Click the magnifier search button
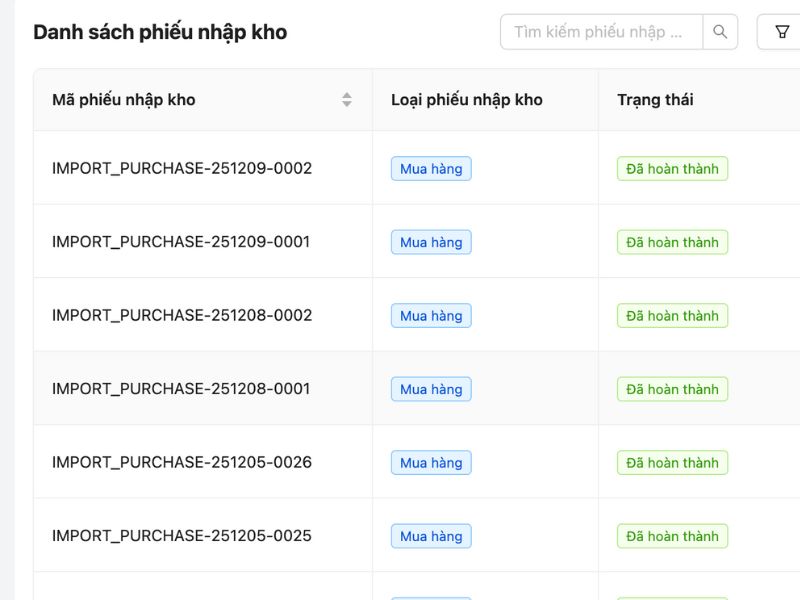 [720, 32]
